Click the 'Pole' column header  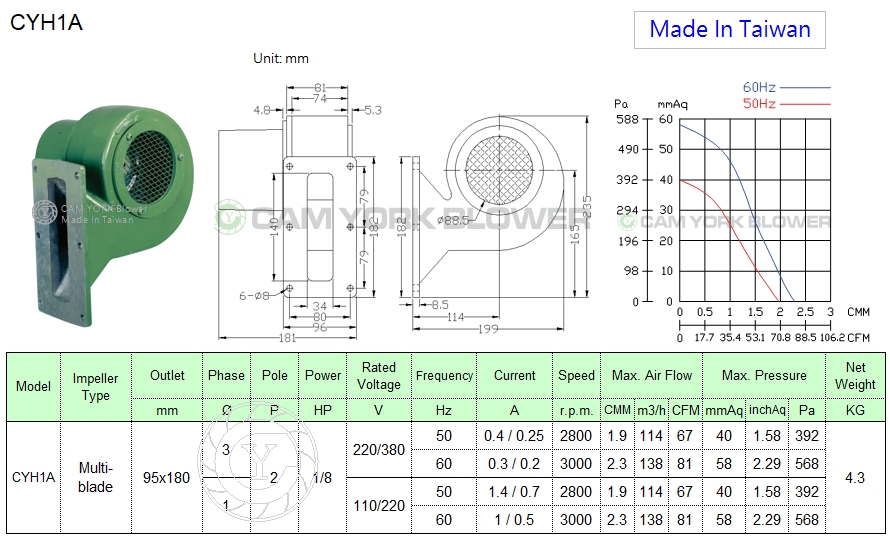tap(274, 376)
